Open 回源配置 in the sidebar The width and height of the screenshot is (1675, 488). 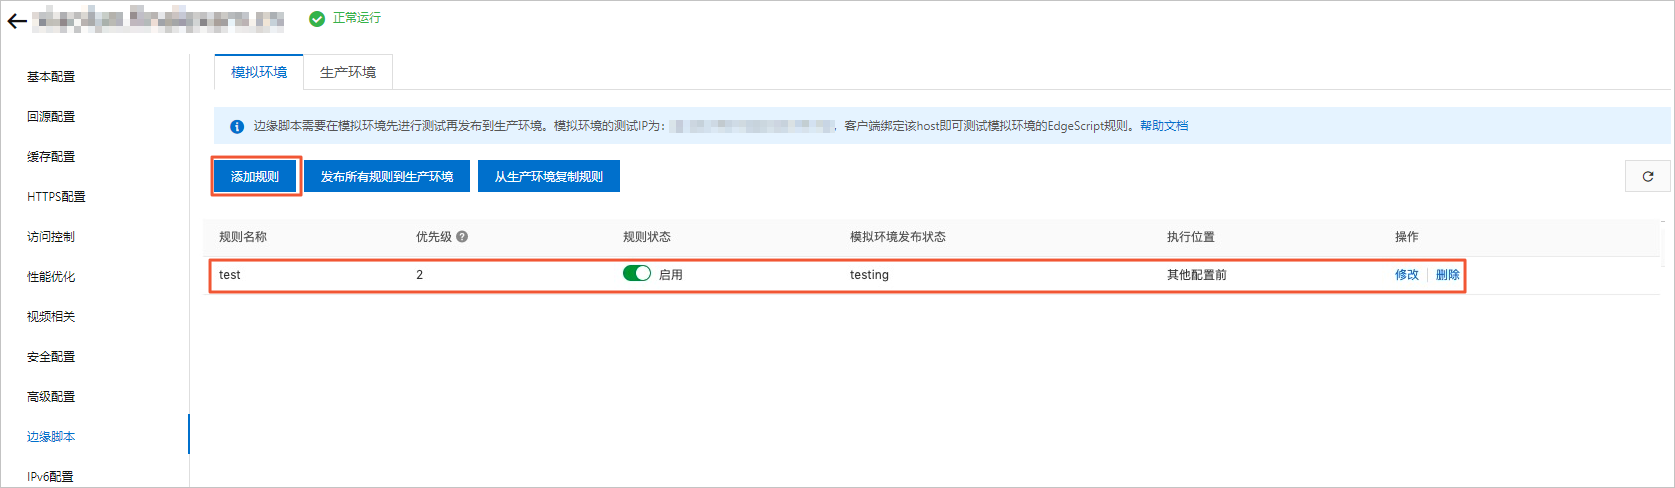[x=51, y=116]
